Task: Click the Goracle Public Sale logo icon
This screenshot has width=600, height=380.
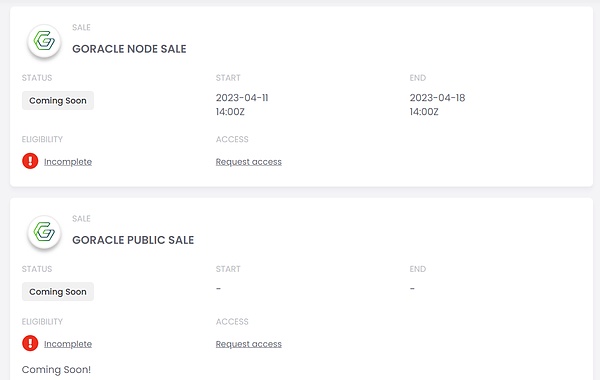Action: pos(44,232)
